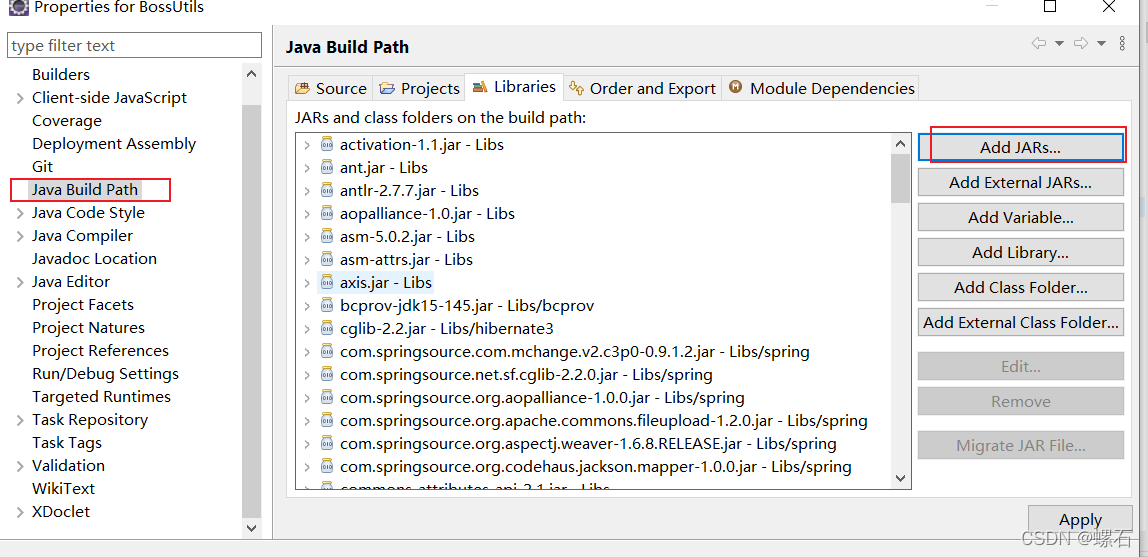This screenshot has height=557, width=1148.
Task: Click the Add Class Folder... button
Action: click(1021, 288)
